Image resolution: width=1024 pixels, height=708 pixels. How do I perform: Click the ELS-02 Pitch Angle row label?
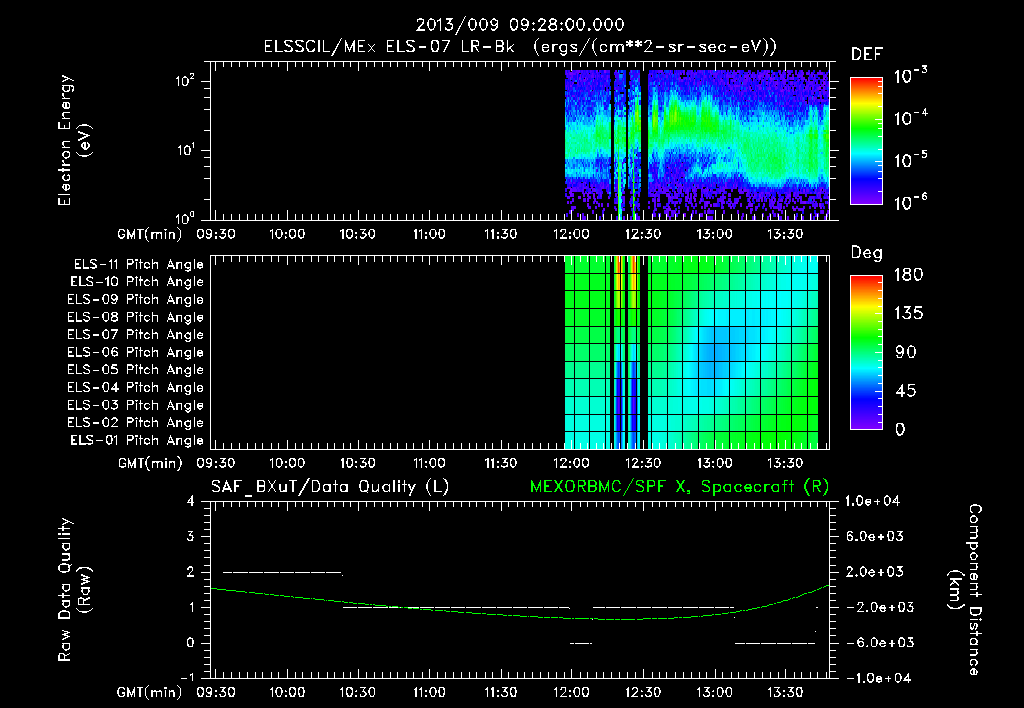point(135,423)
